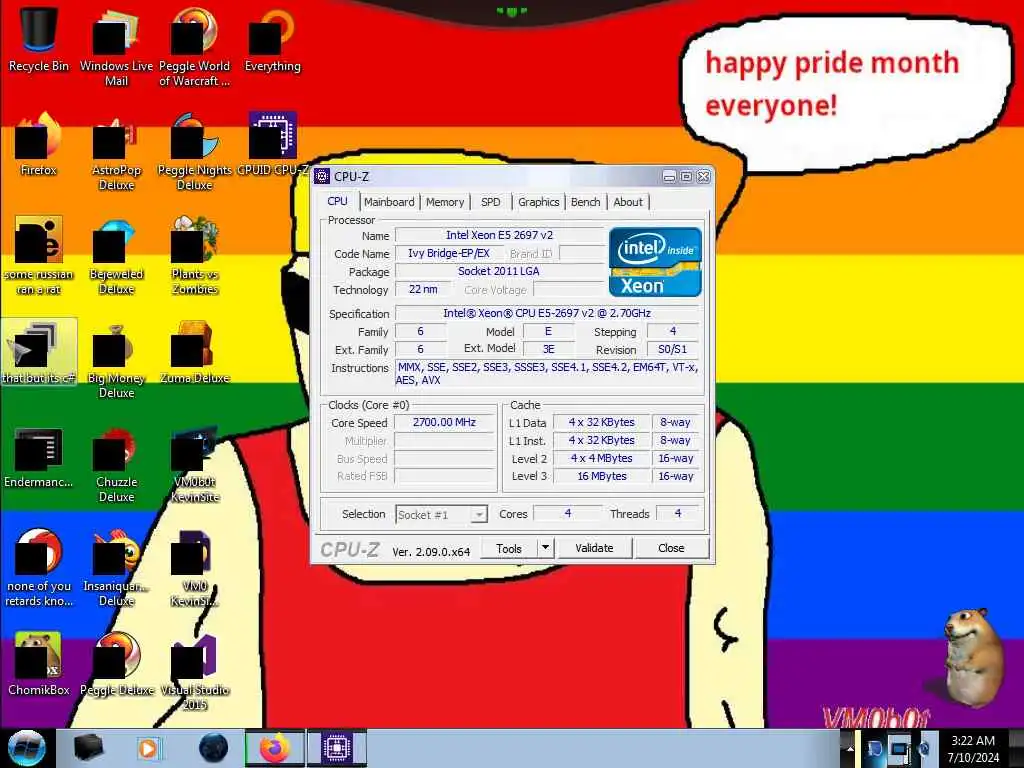The height and width of the screenshot is (768, 1024).
Task: Open the Plants vs Zombies shortcut
Action: coord(194,255)
